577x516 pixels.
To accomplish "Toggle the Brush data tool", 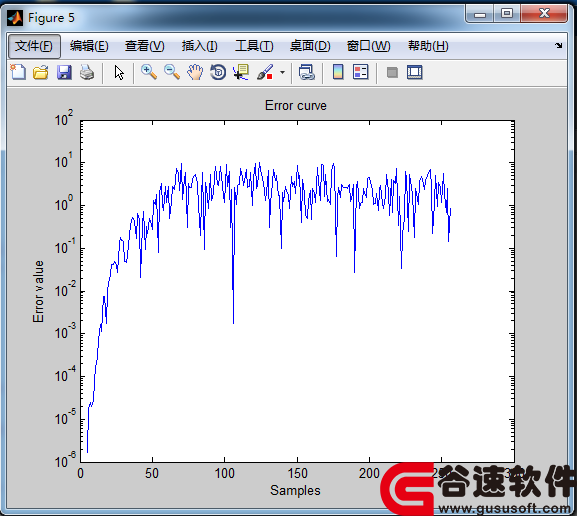I will (265, 72).
